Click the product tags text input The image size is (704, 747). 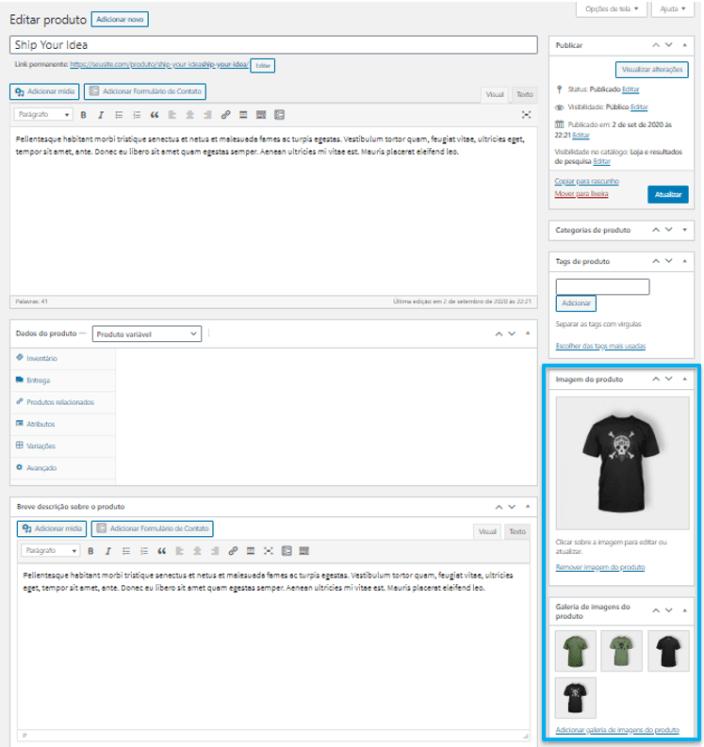[x=603, y=287]
